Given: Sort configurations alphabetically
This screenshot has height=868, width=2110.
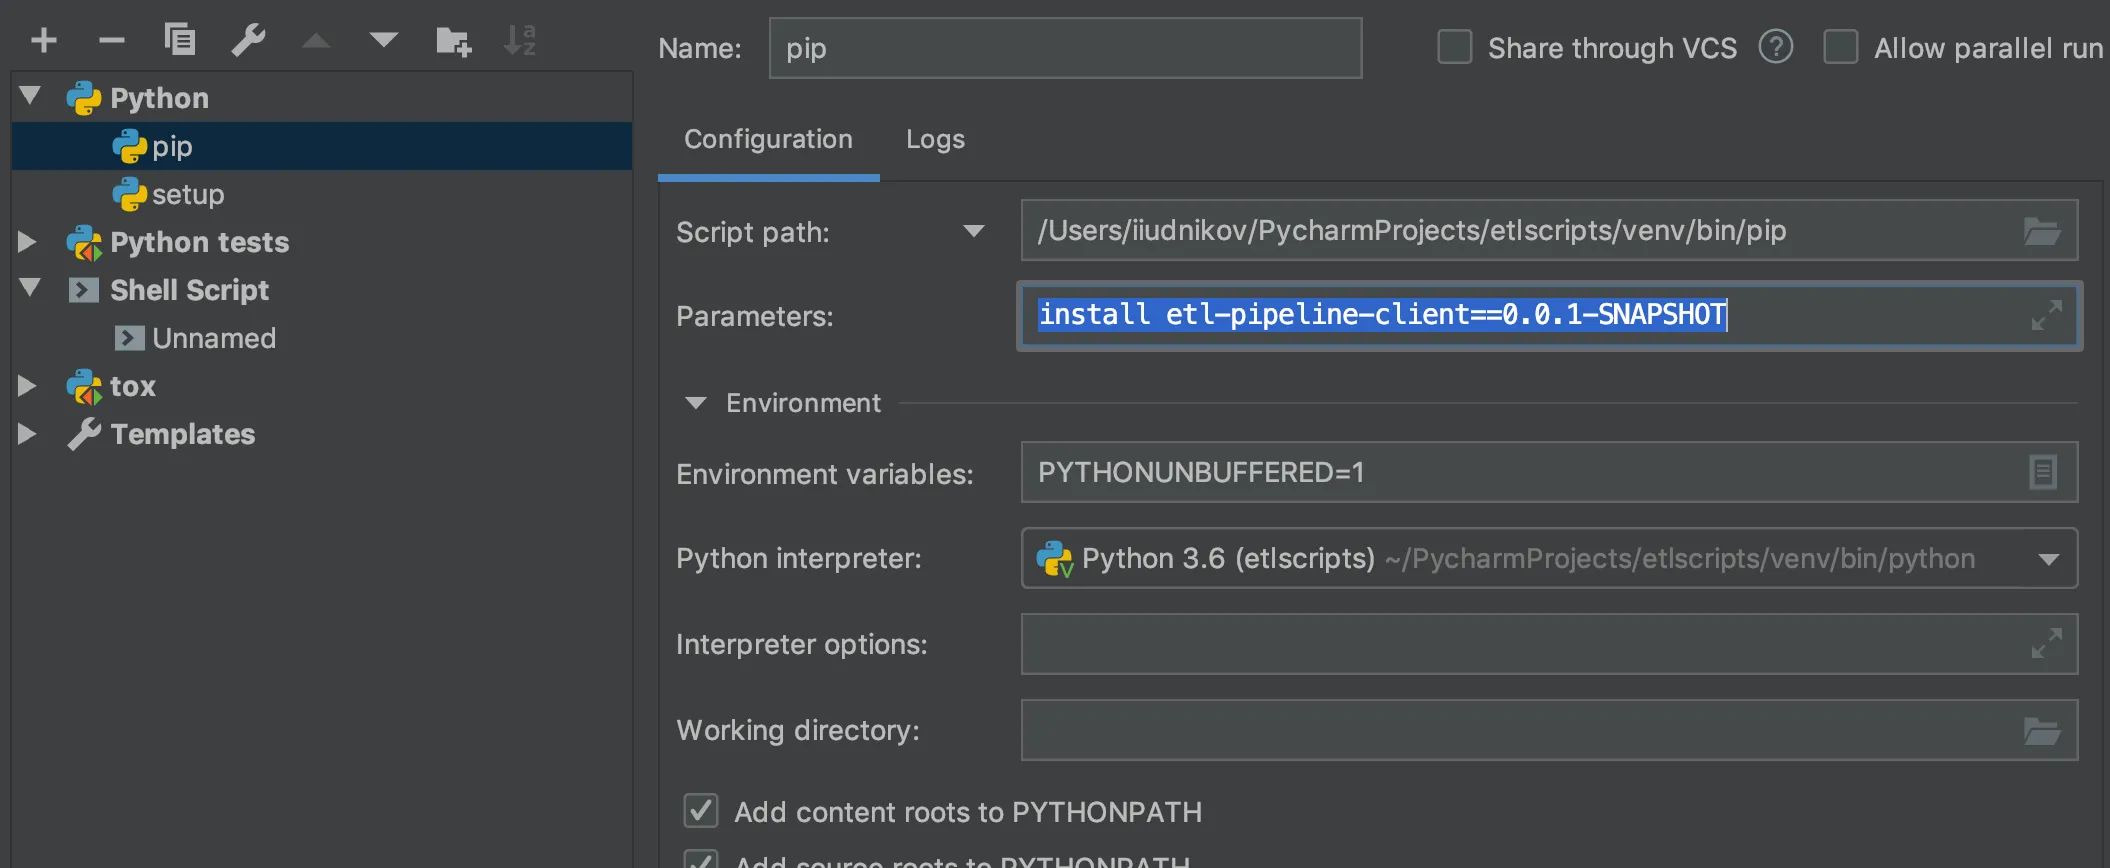Looking at the screenshot, I should [x=520, y=41].
